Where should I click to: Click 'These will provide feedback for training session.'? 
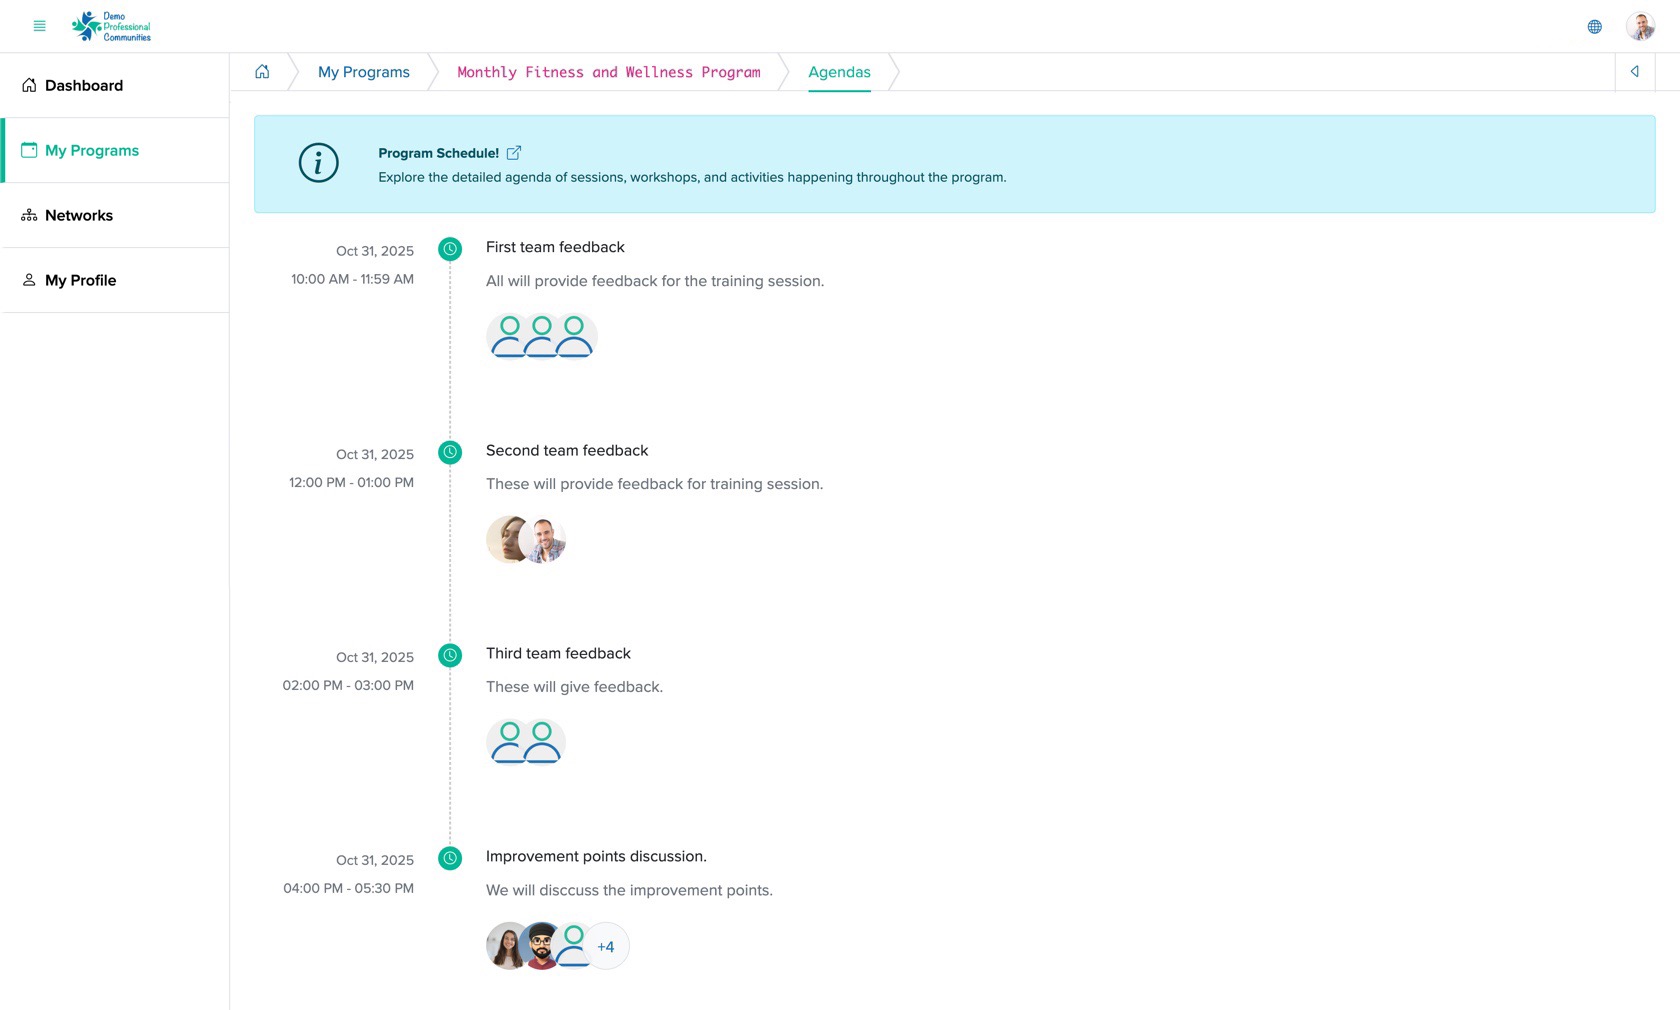click(654, 484)
